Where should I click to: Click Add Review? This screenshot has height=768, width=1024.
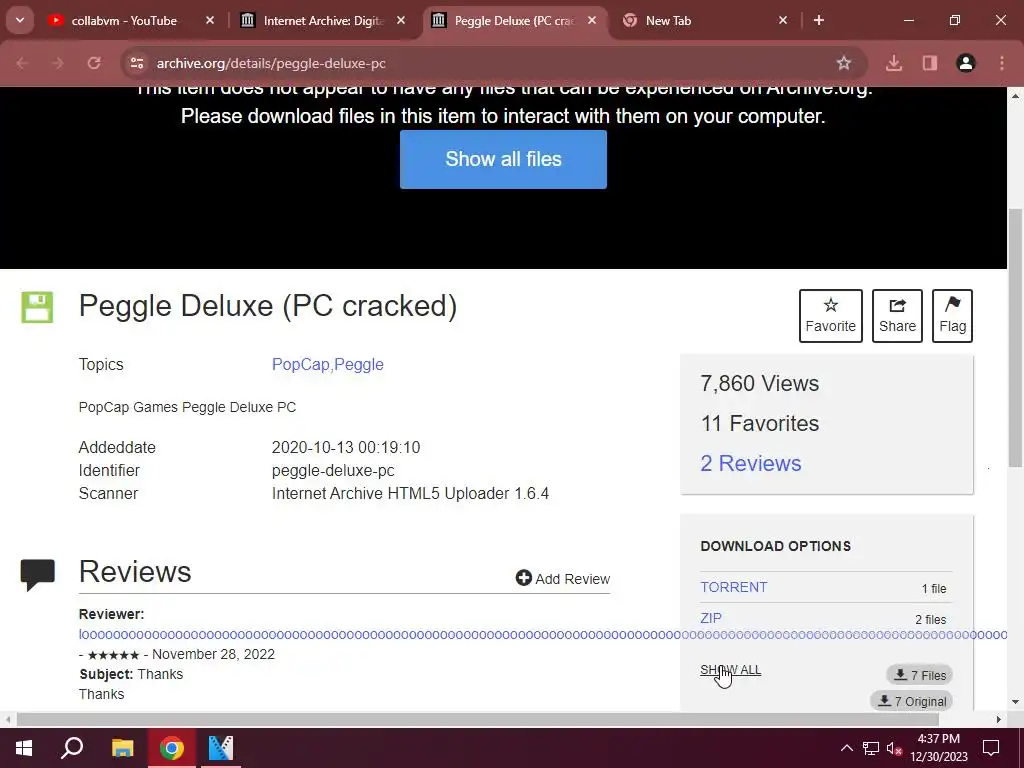pos(562,579)
